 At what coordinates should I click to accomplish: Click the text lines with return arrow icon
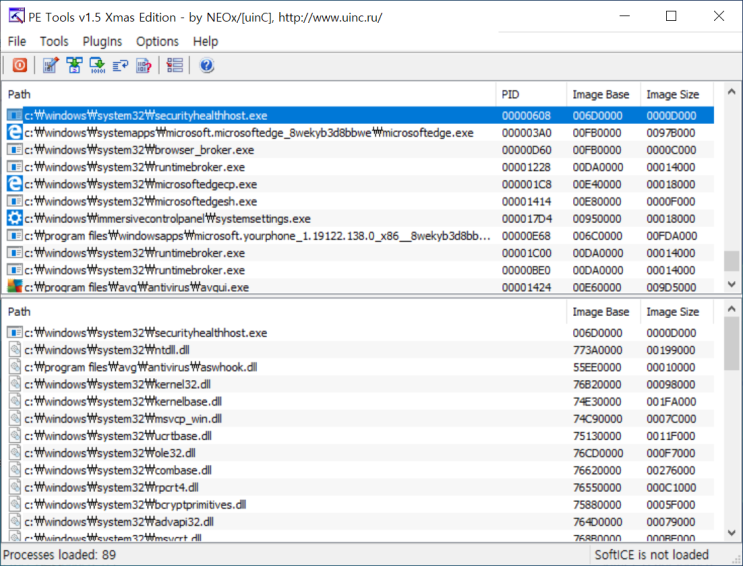point(120,66)
